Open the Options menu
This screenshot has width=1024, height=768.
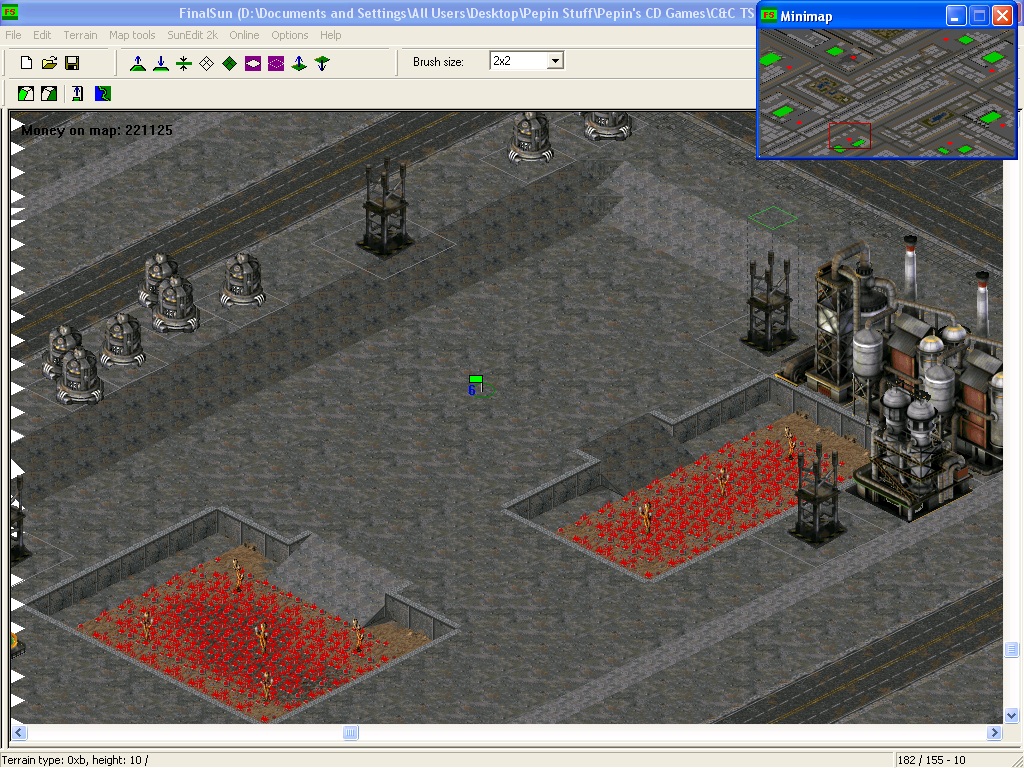(x=289, y=35)
